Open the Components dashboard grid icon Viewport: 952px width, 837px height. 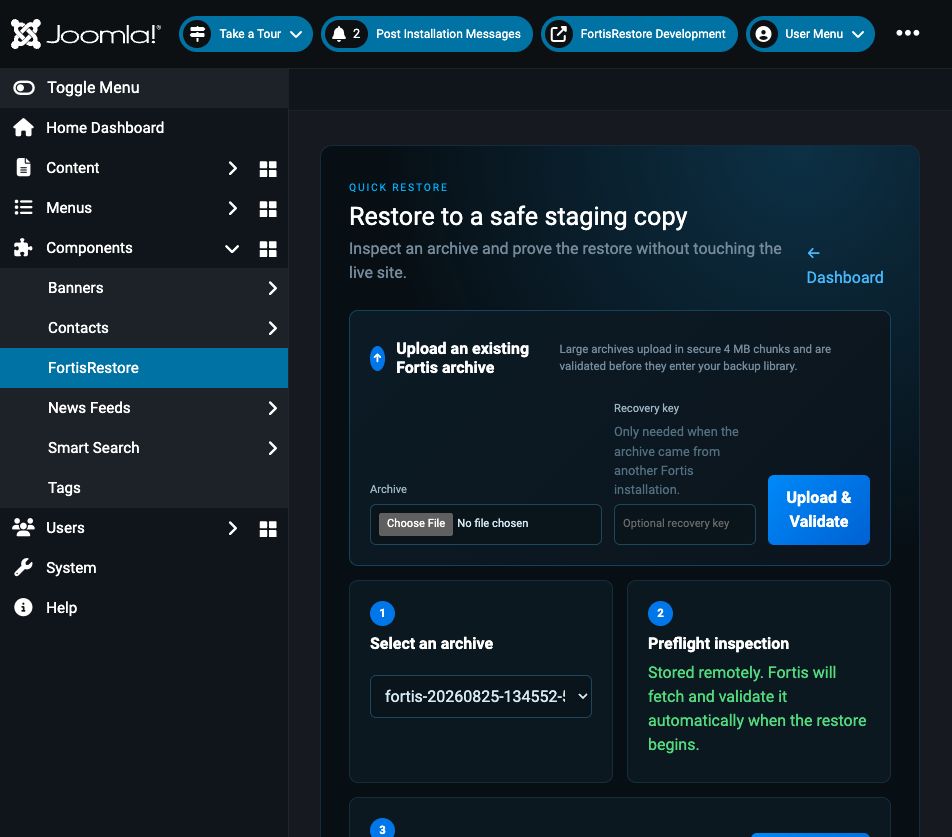coord(268,249)
